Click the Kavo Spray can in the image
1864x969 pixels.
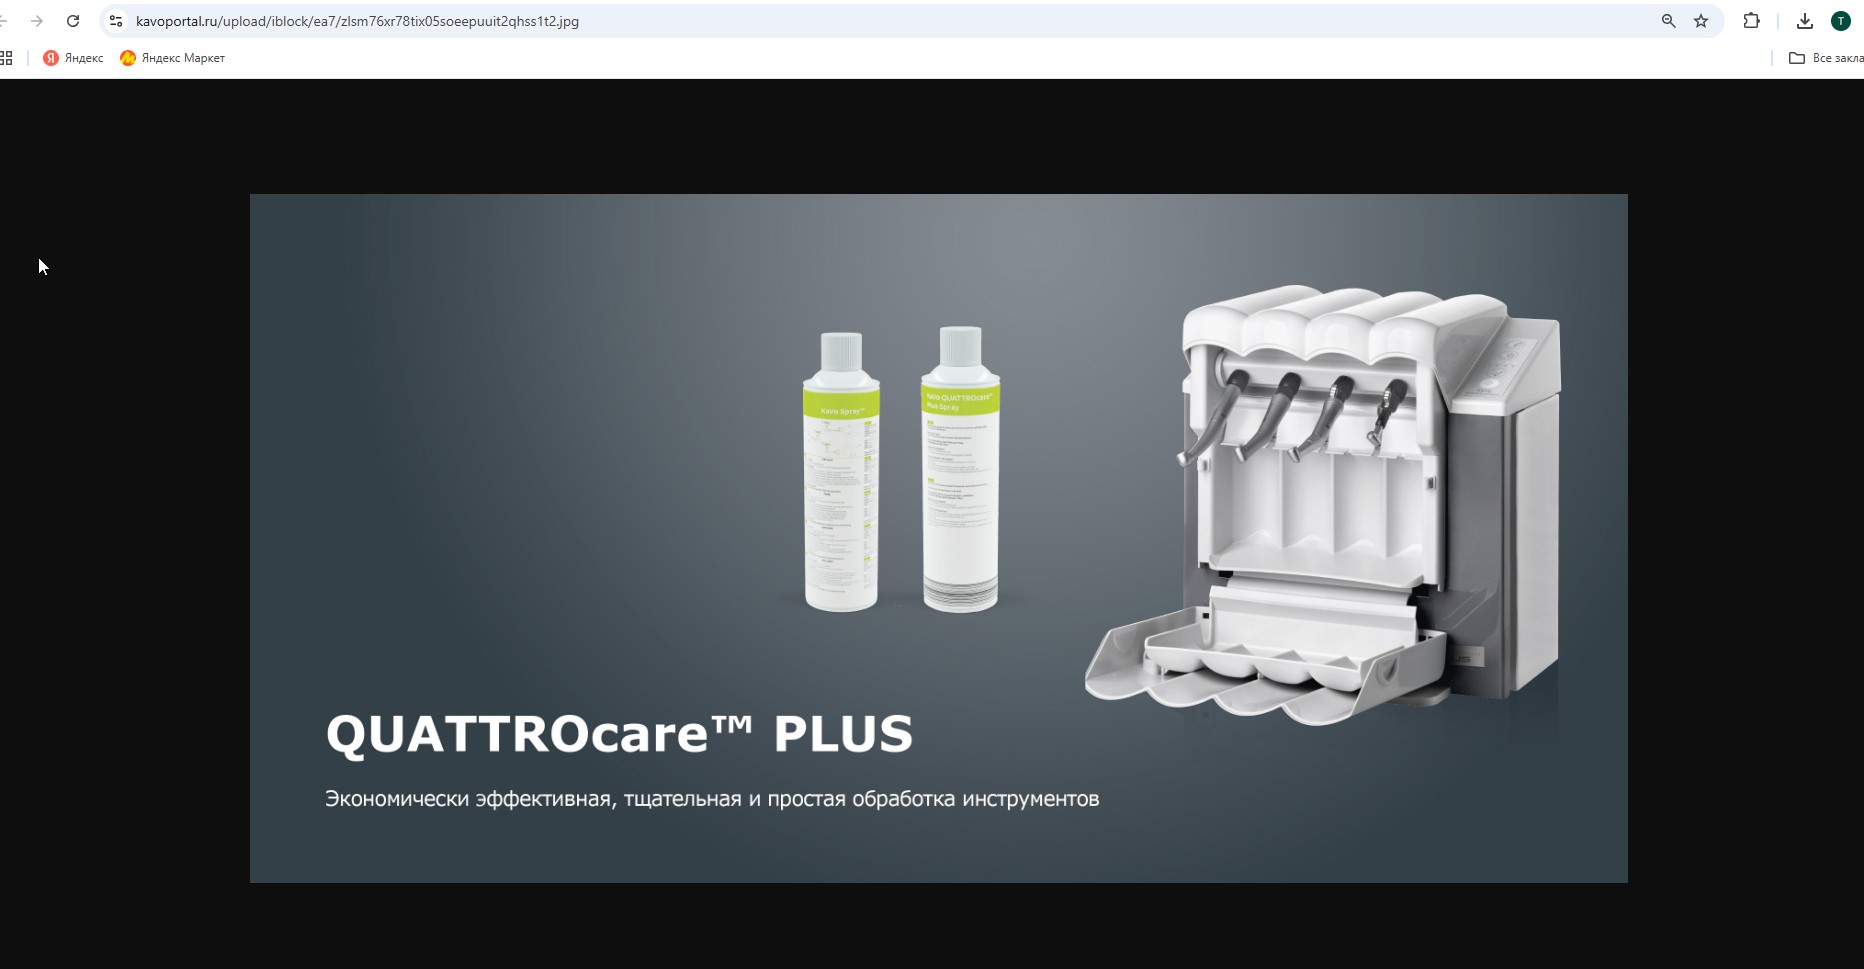click(x=841, y=471)
